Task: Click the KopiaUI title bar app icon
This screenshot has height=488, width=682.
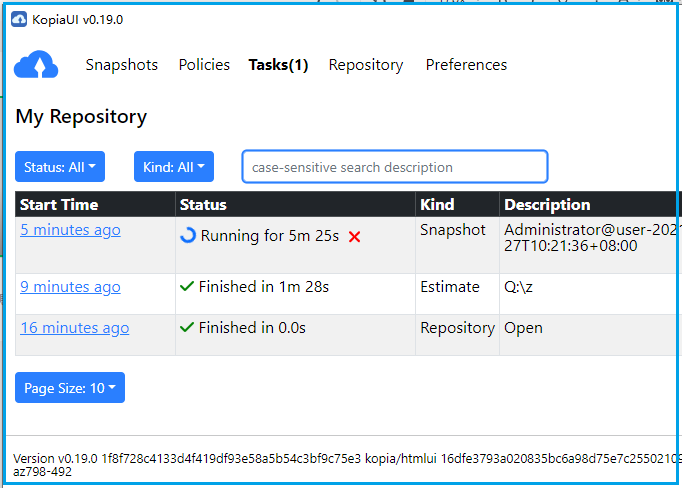Action: pos(18,19)
